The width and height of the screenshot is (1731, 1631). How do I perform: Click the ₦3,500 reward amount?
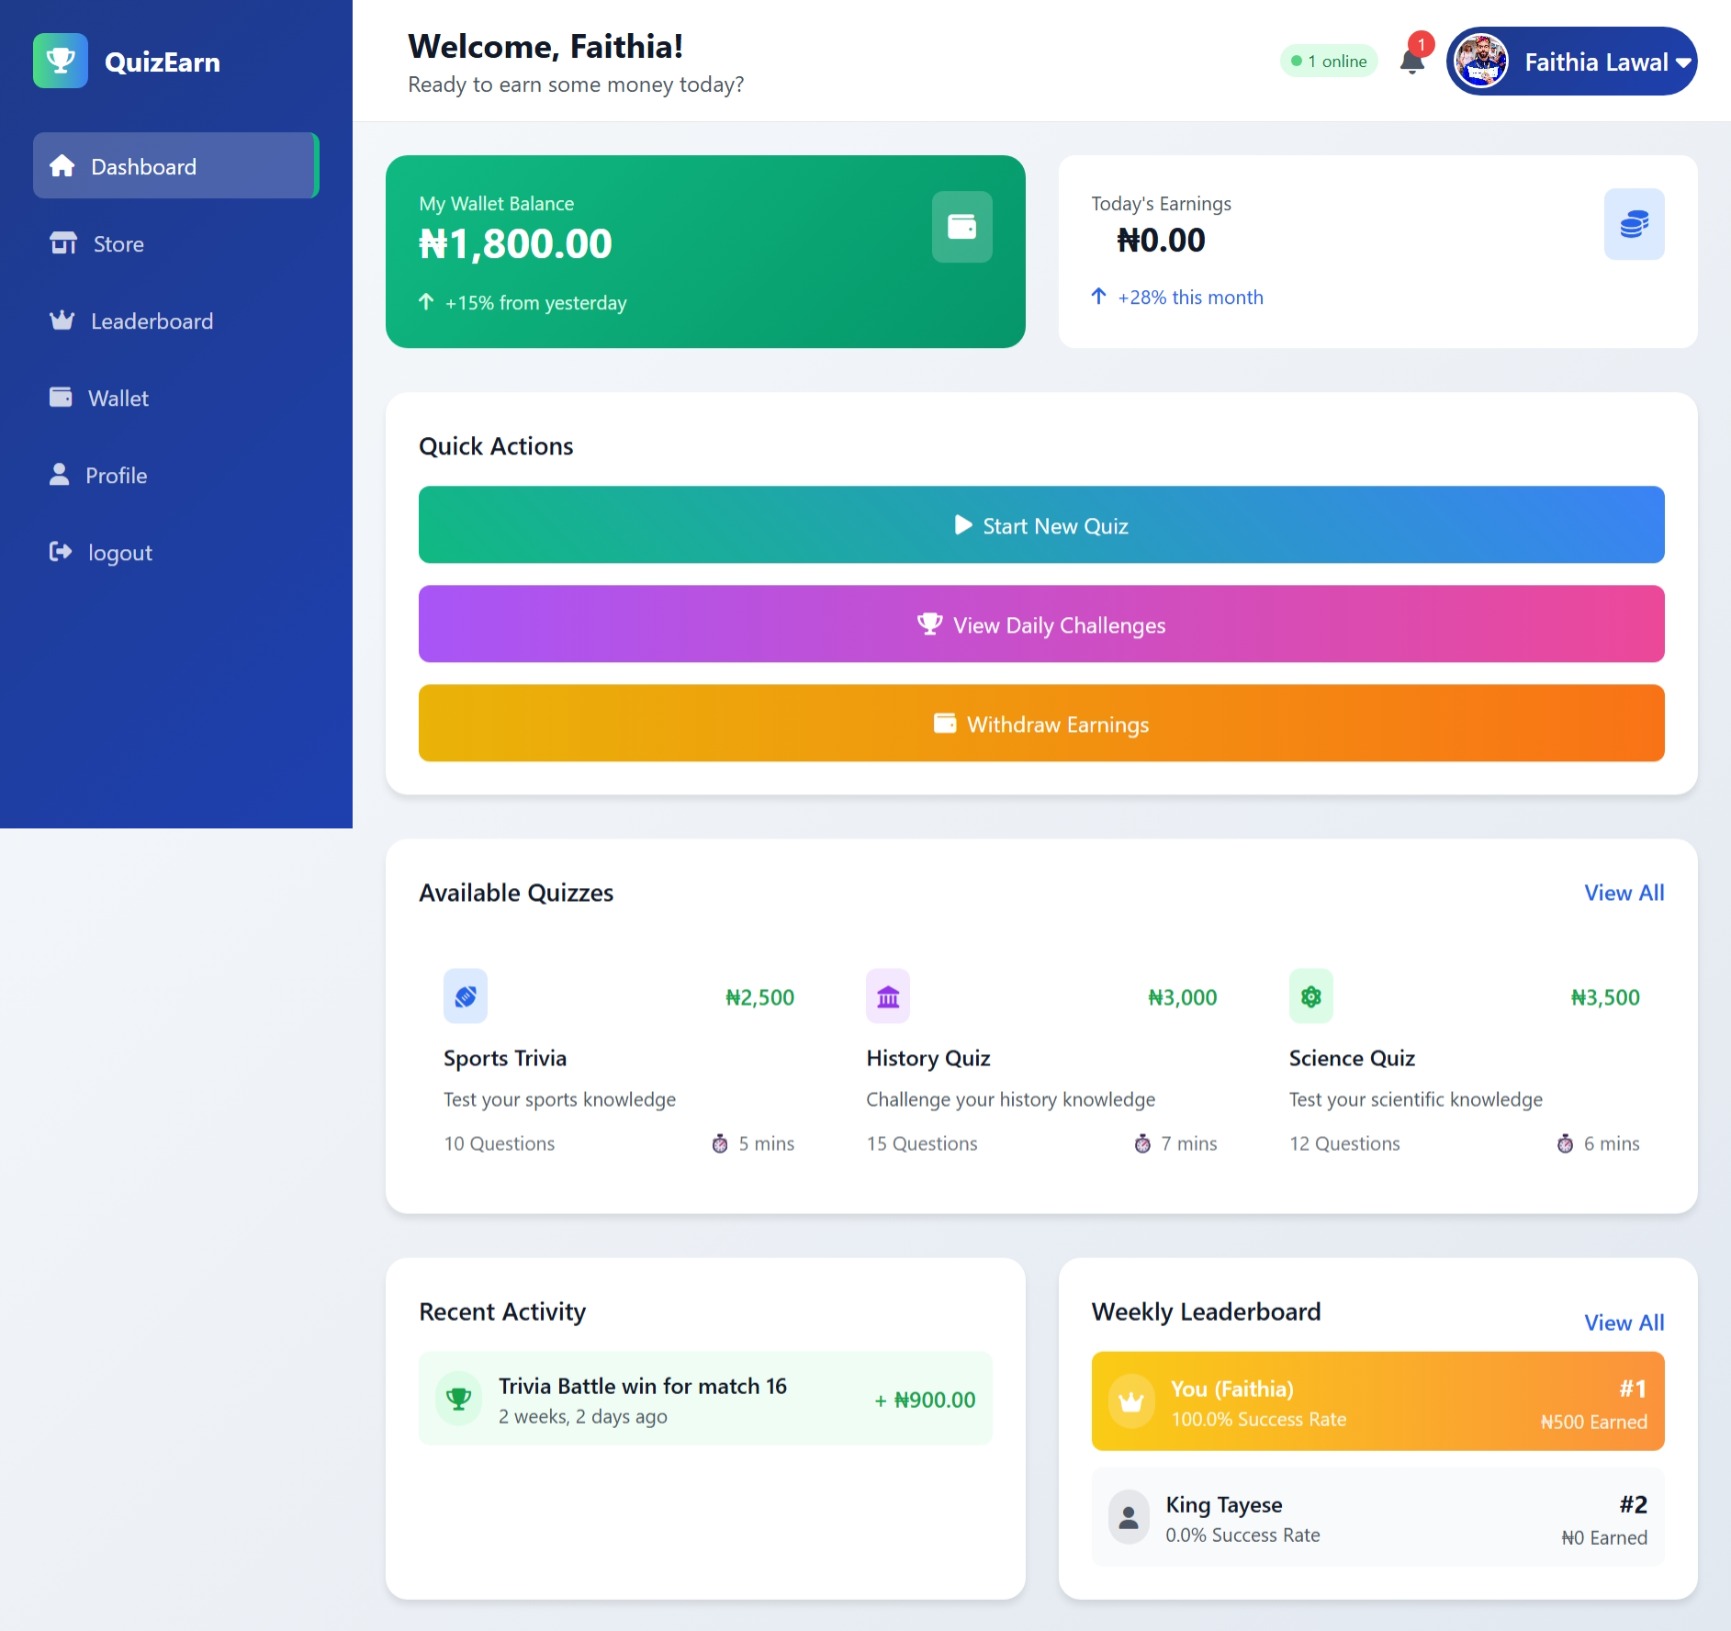1605,997
